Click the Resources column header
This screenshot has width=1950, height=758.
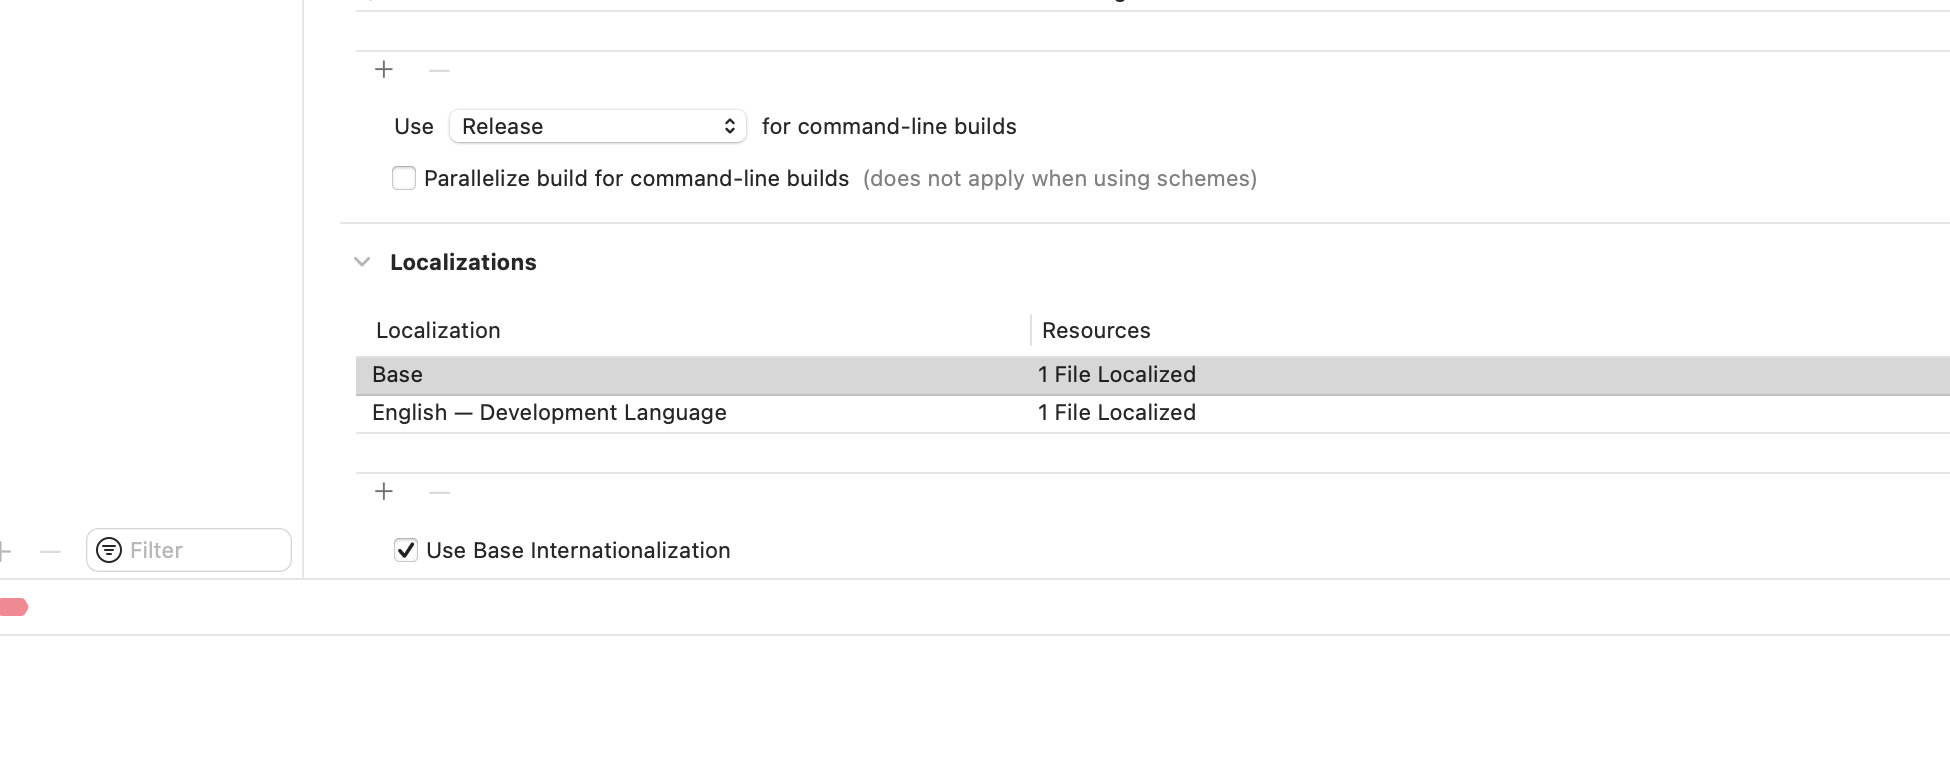(x=1096, y=331)
